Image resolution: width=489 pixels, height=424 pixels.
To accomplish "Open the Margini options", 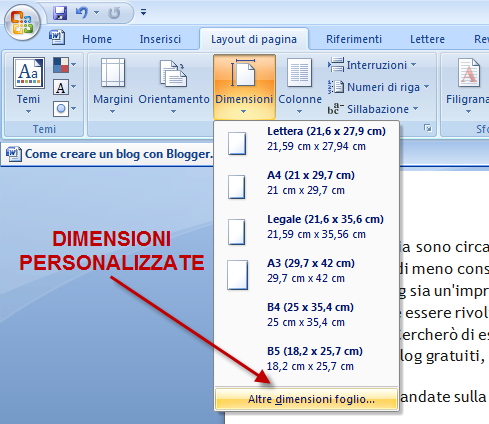I will [113, 86].
